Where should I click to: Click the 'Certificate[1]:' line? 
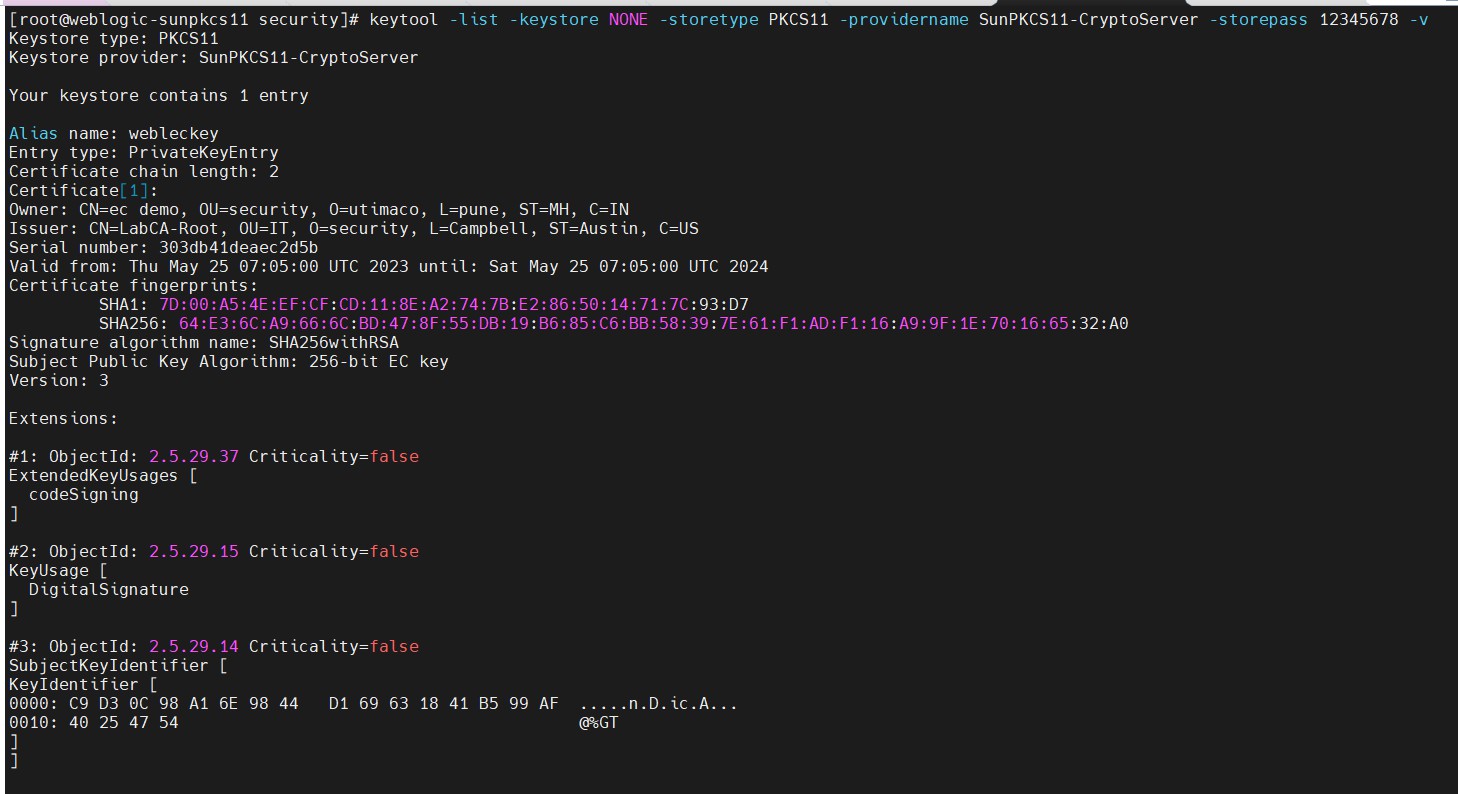(x=83, y=191)
